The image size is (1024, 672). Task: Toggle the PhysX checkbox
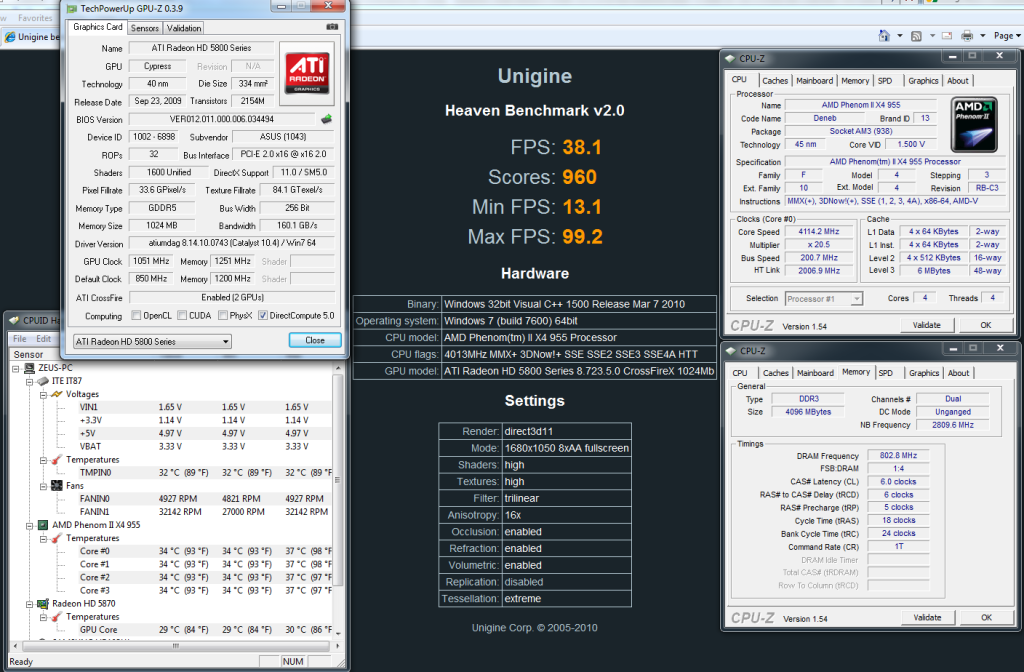[x=223, y=315]
